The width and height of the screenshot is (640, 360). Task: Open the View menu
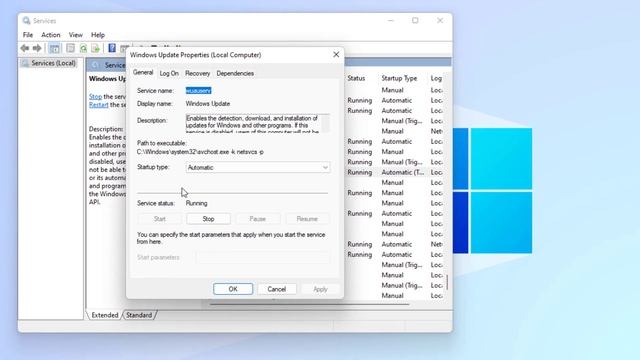(76, 35)
